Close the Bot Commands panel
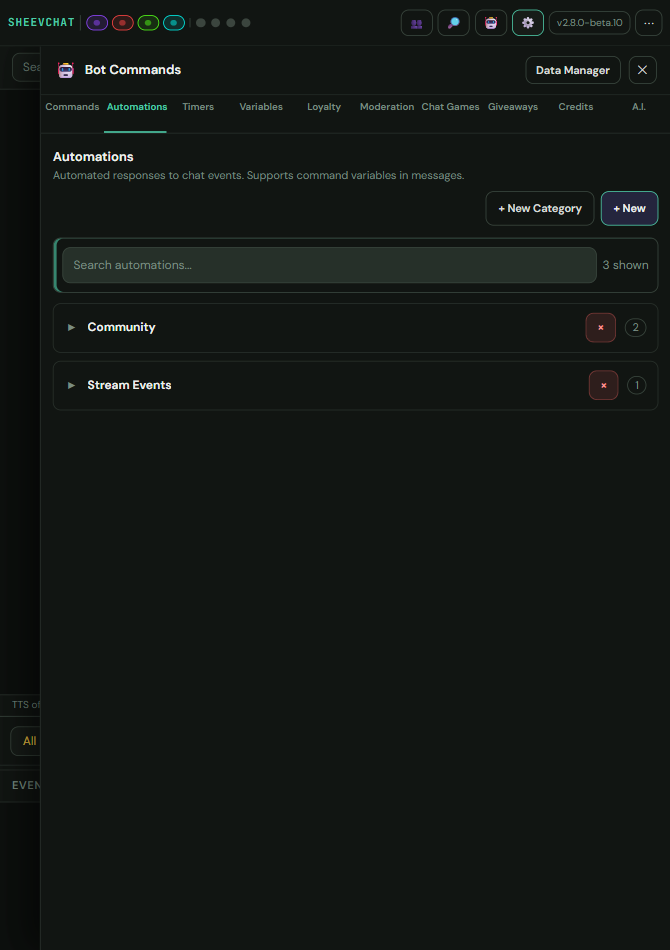The image size is (670, 950). pyautogui.click(x=643, y=70)
